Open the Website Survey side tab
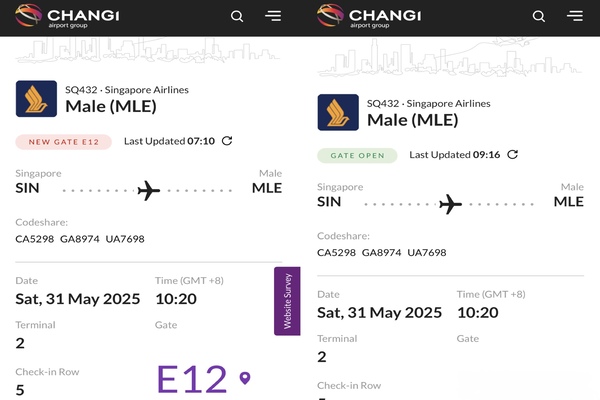The image size is (600, 400). coord(287,301)
